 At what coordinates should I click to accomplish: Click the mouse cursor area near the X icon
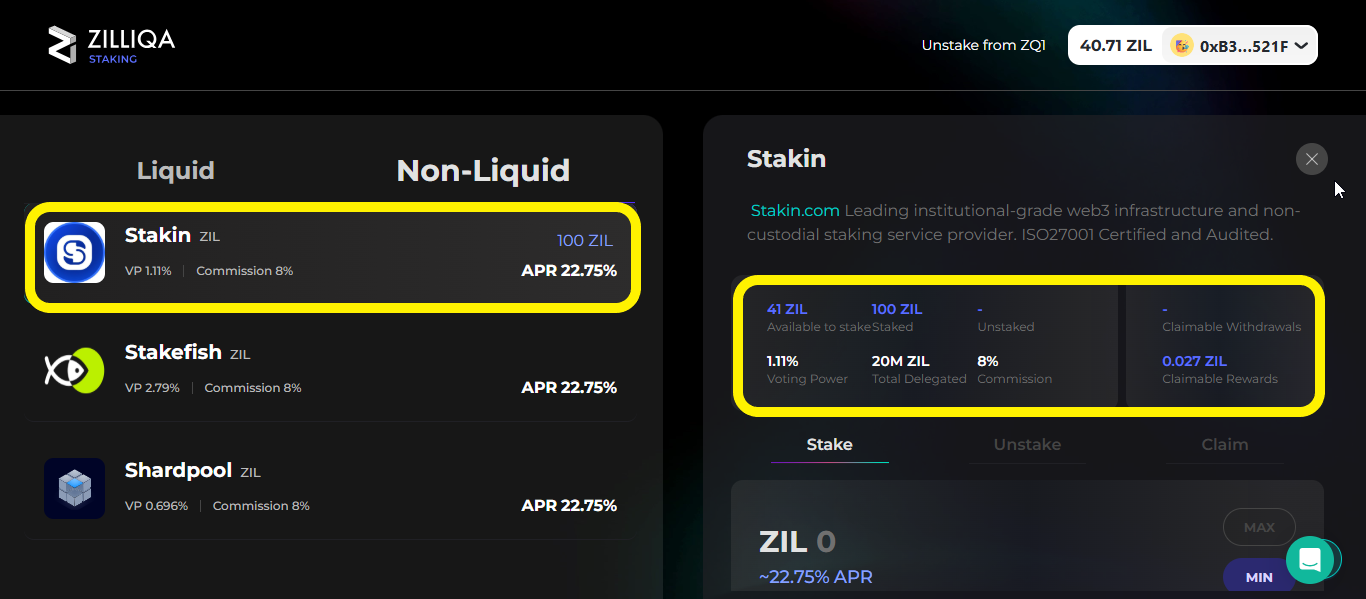(1337, 188)
